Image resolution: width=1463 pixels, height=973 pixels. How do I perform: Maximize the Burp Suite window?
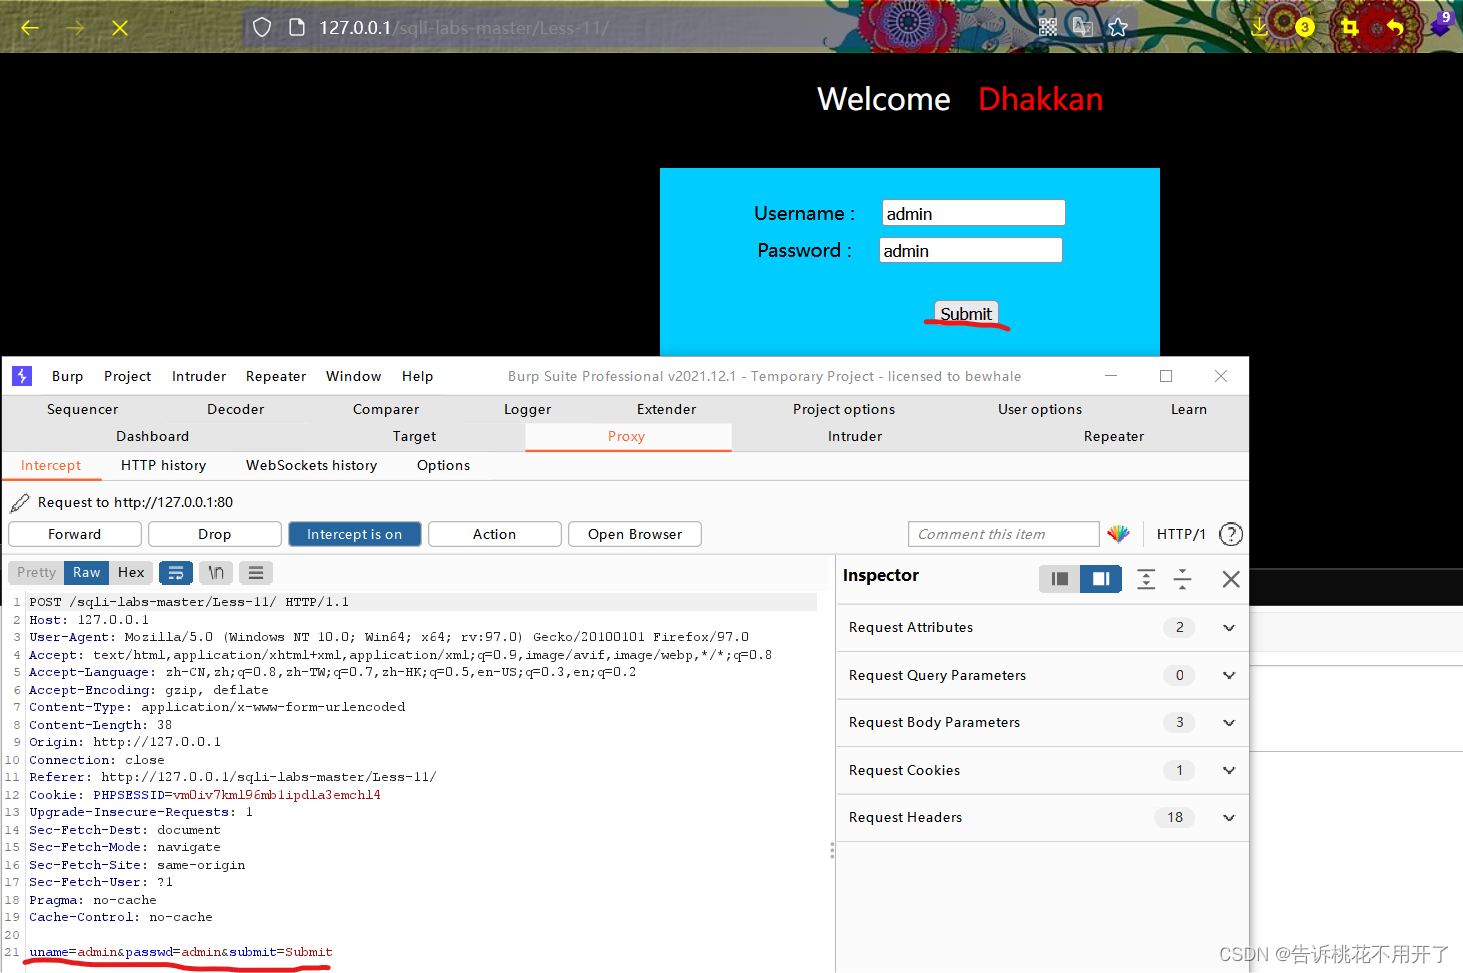pyautogui.click(x=1166, y=376)
